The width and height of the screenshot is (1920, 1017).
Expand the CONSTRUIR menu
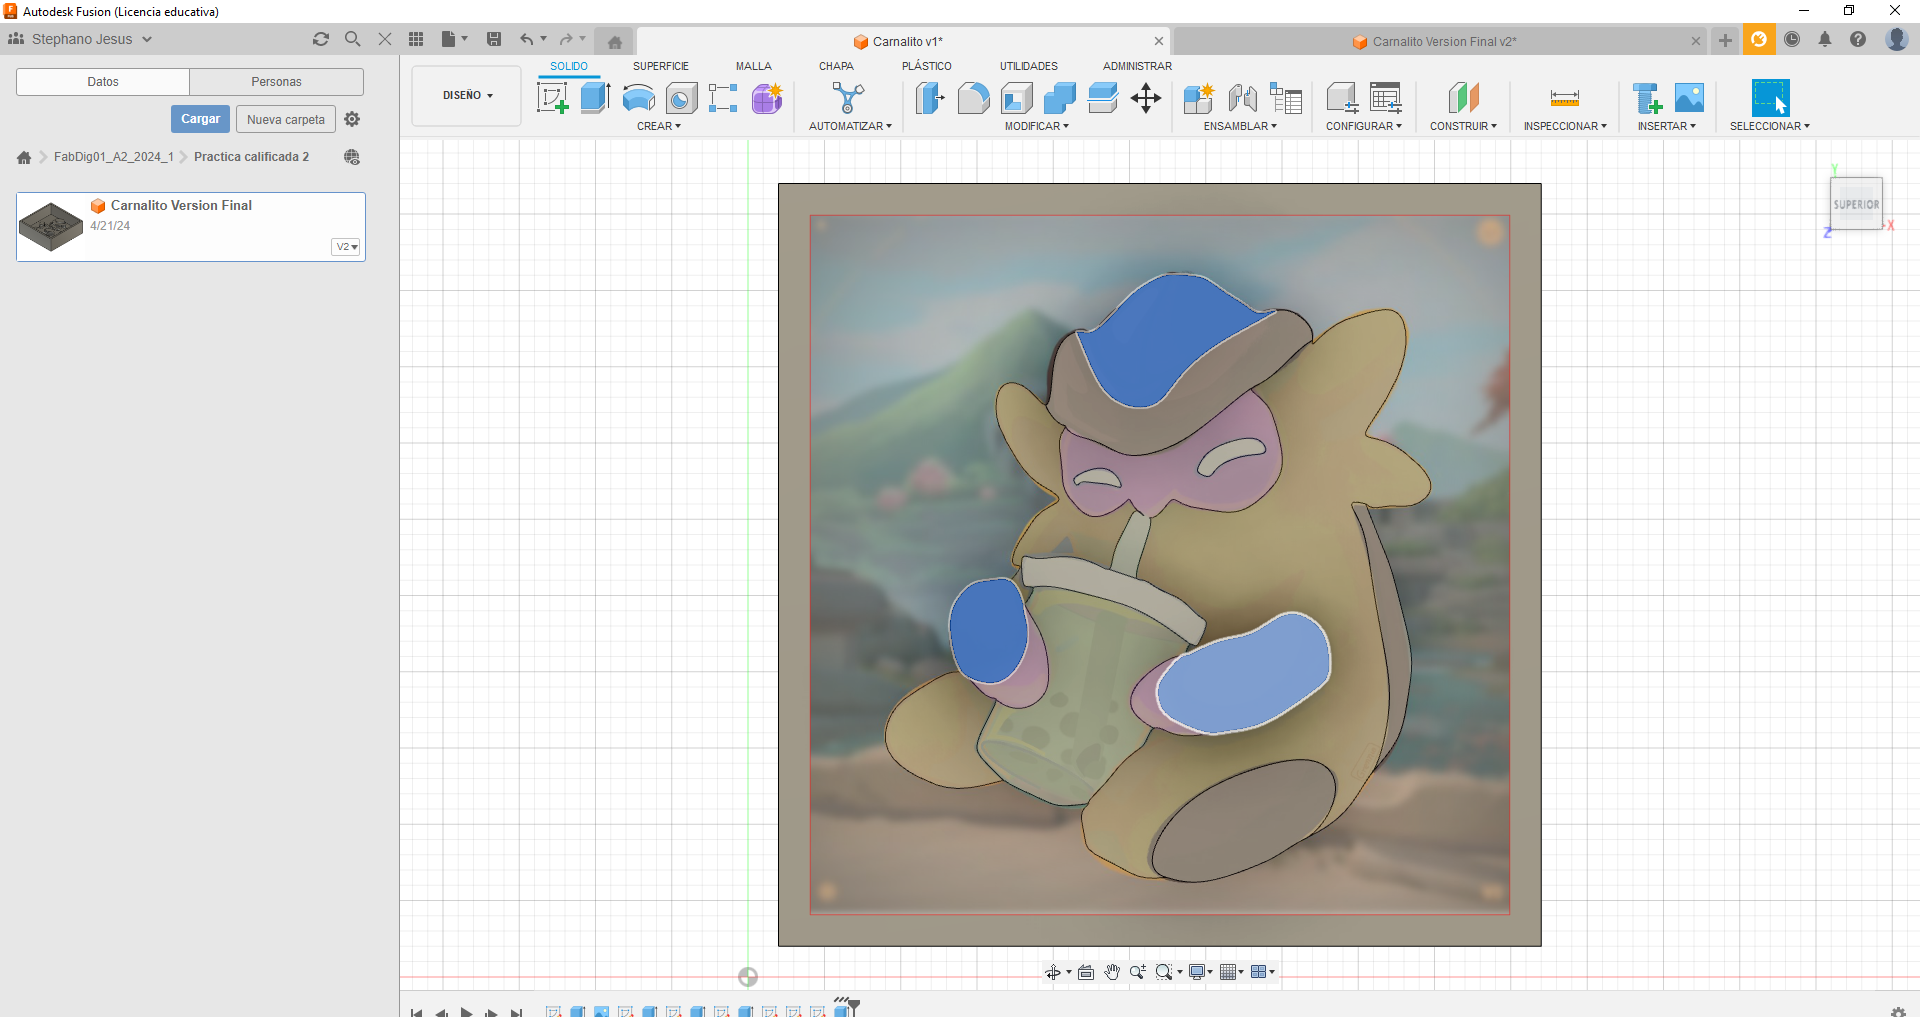coord(1463,126)
